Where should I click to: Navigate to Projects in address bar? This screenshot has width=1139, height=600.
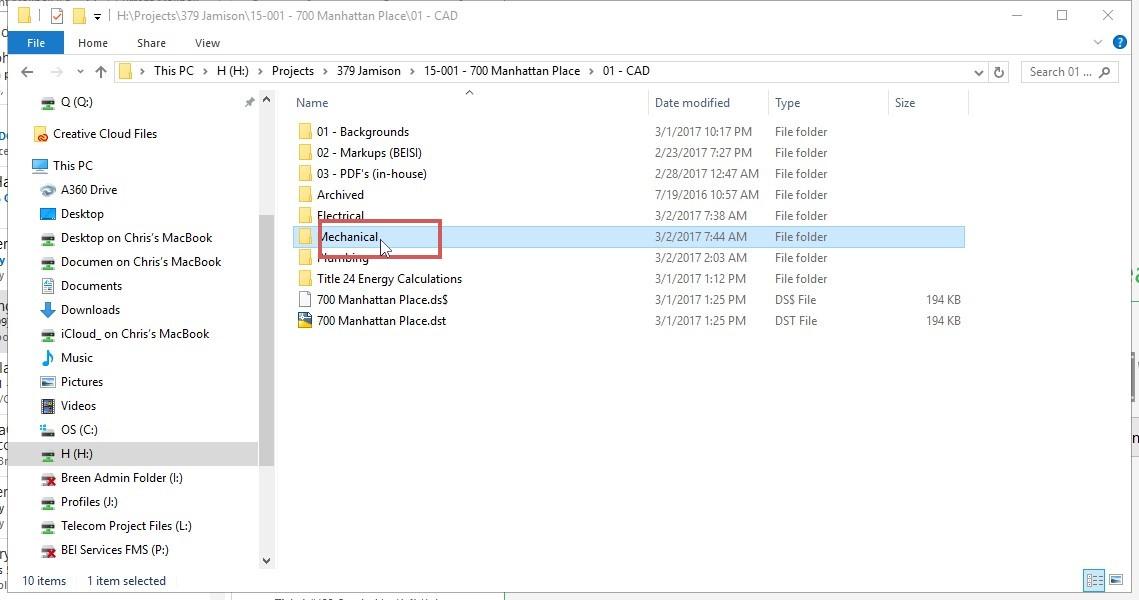pyautogui.click(x=293, y=71)
